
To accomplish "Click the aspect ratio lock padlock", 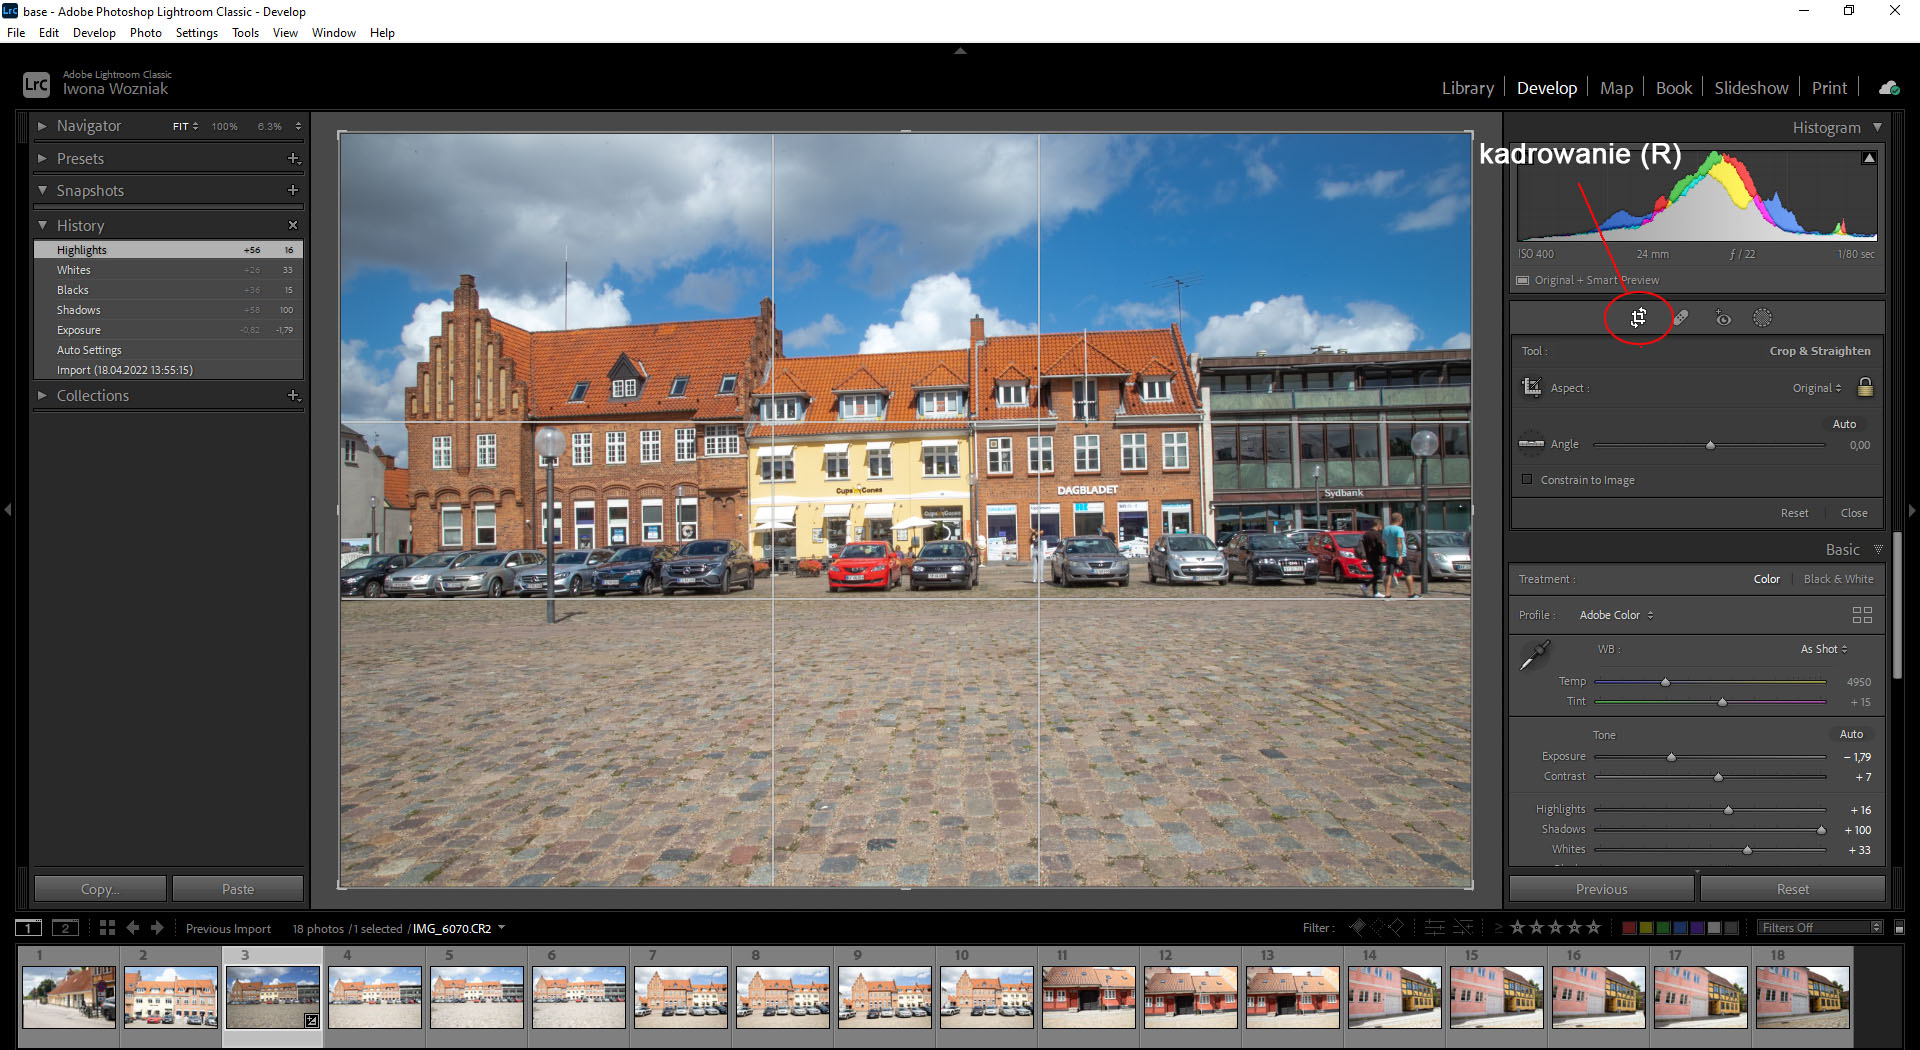I will click(x=1865, y=388).
